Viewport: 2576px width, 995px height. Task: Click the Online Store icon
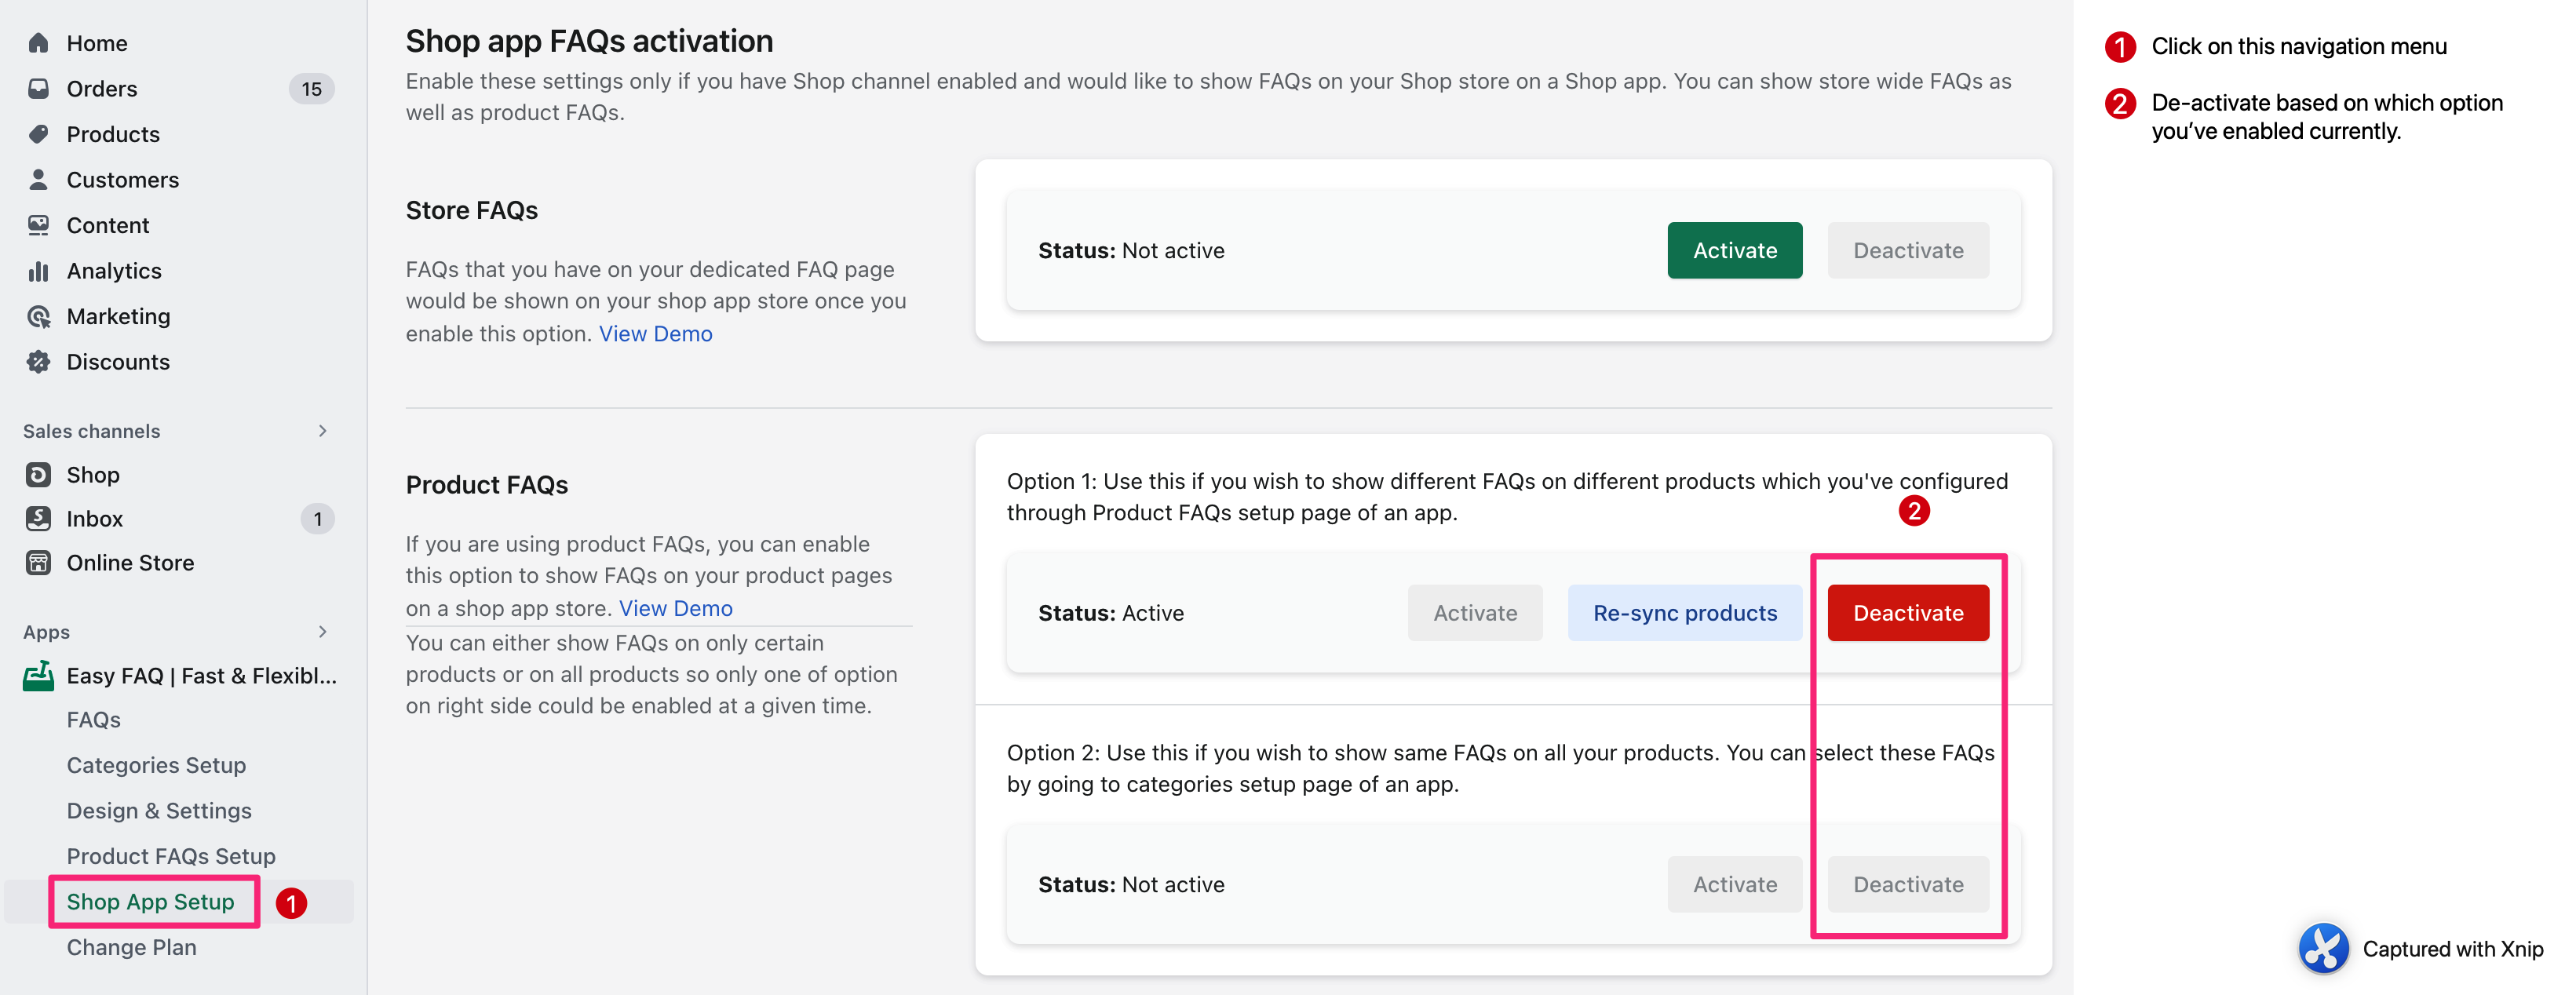pyautogui.click(x=38, y=563)
